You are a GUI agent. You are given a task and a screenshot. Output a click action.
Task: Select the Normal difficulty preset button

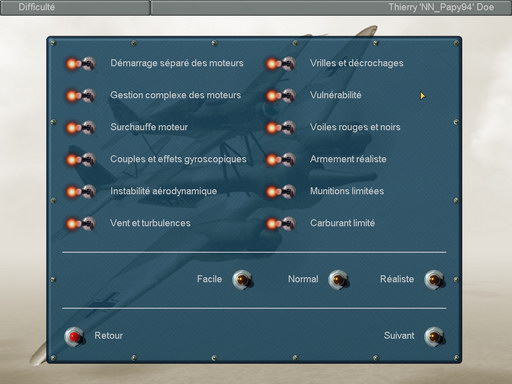pyautogui.click(x=339, y=280)
